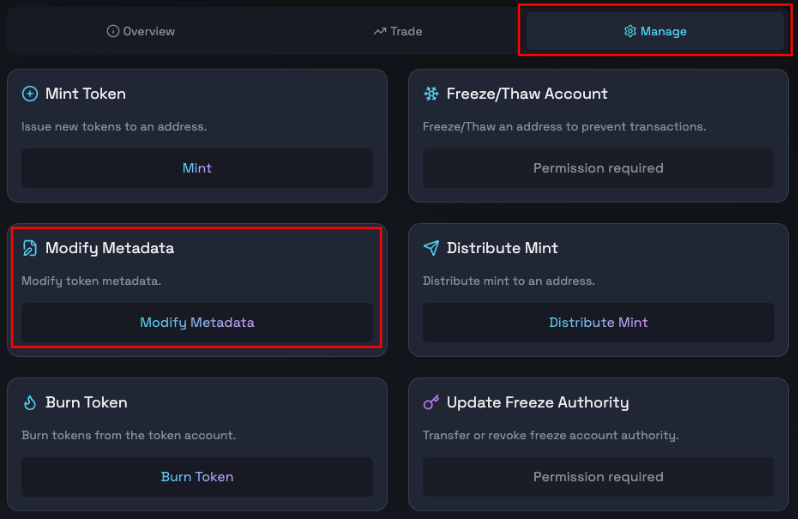Viewport: 798px width, 519px height.
Task: Open the Trade tab
Action: pos(398,31)
